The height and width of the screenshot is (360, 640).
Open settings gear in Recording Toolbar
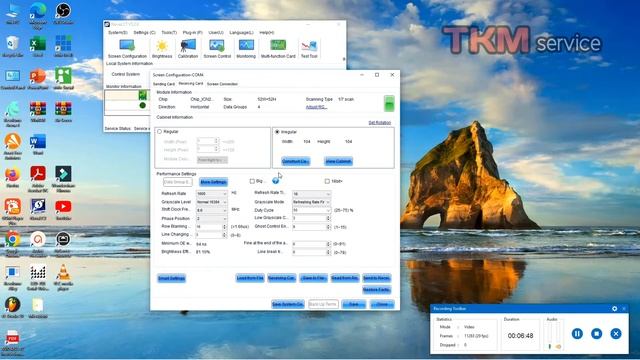coord(614,309)
